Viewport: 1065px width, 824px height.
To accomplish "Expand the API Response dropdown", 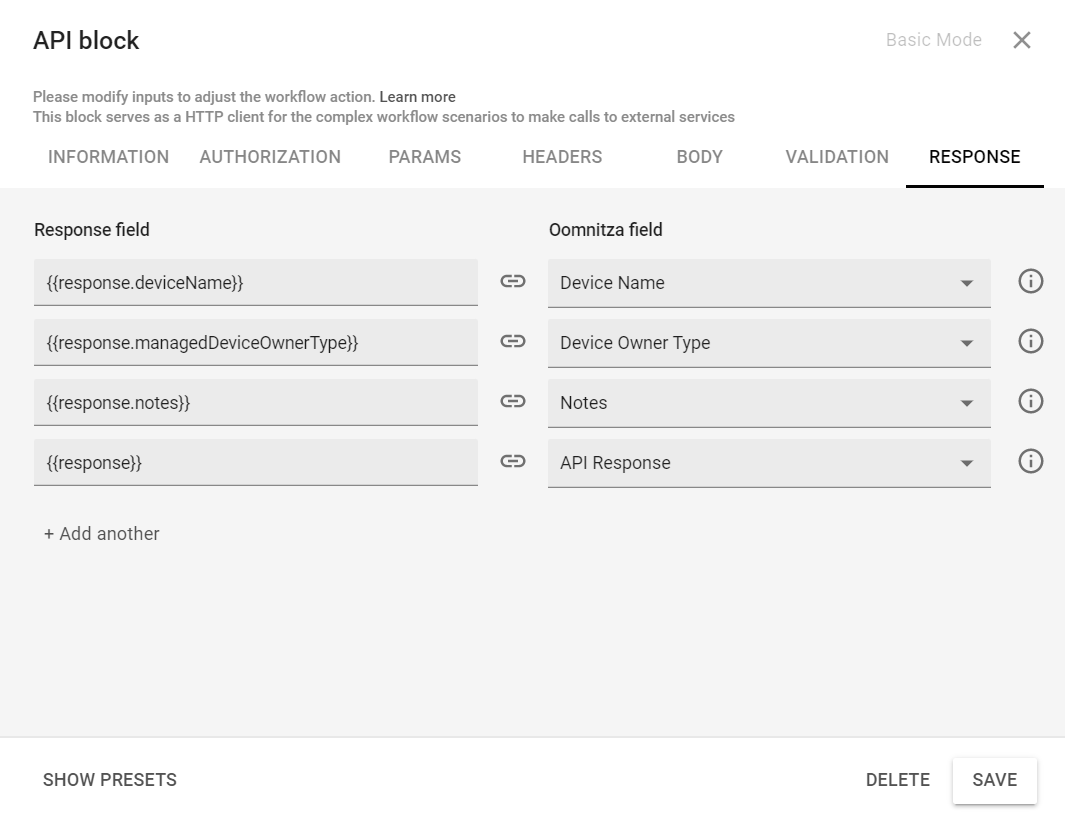I will pos(966,463).
